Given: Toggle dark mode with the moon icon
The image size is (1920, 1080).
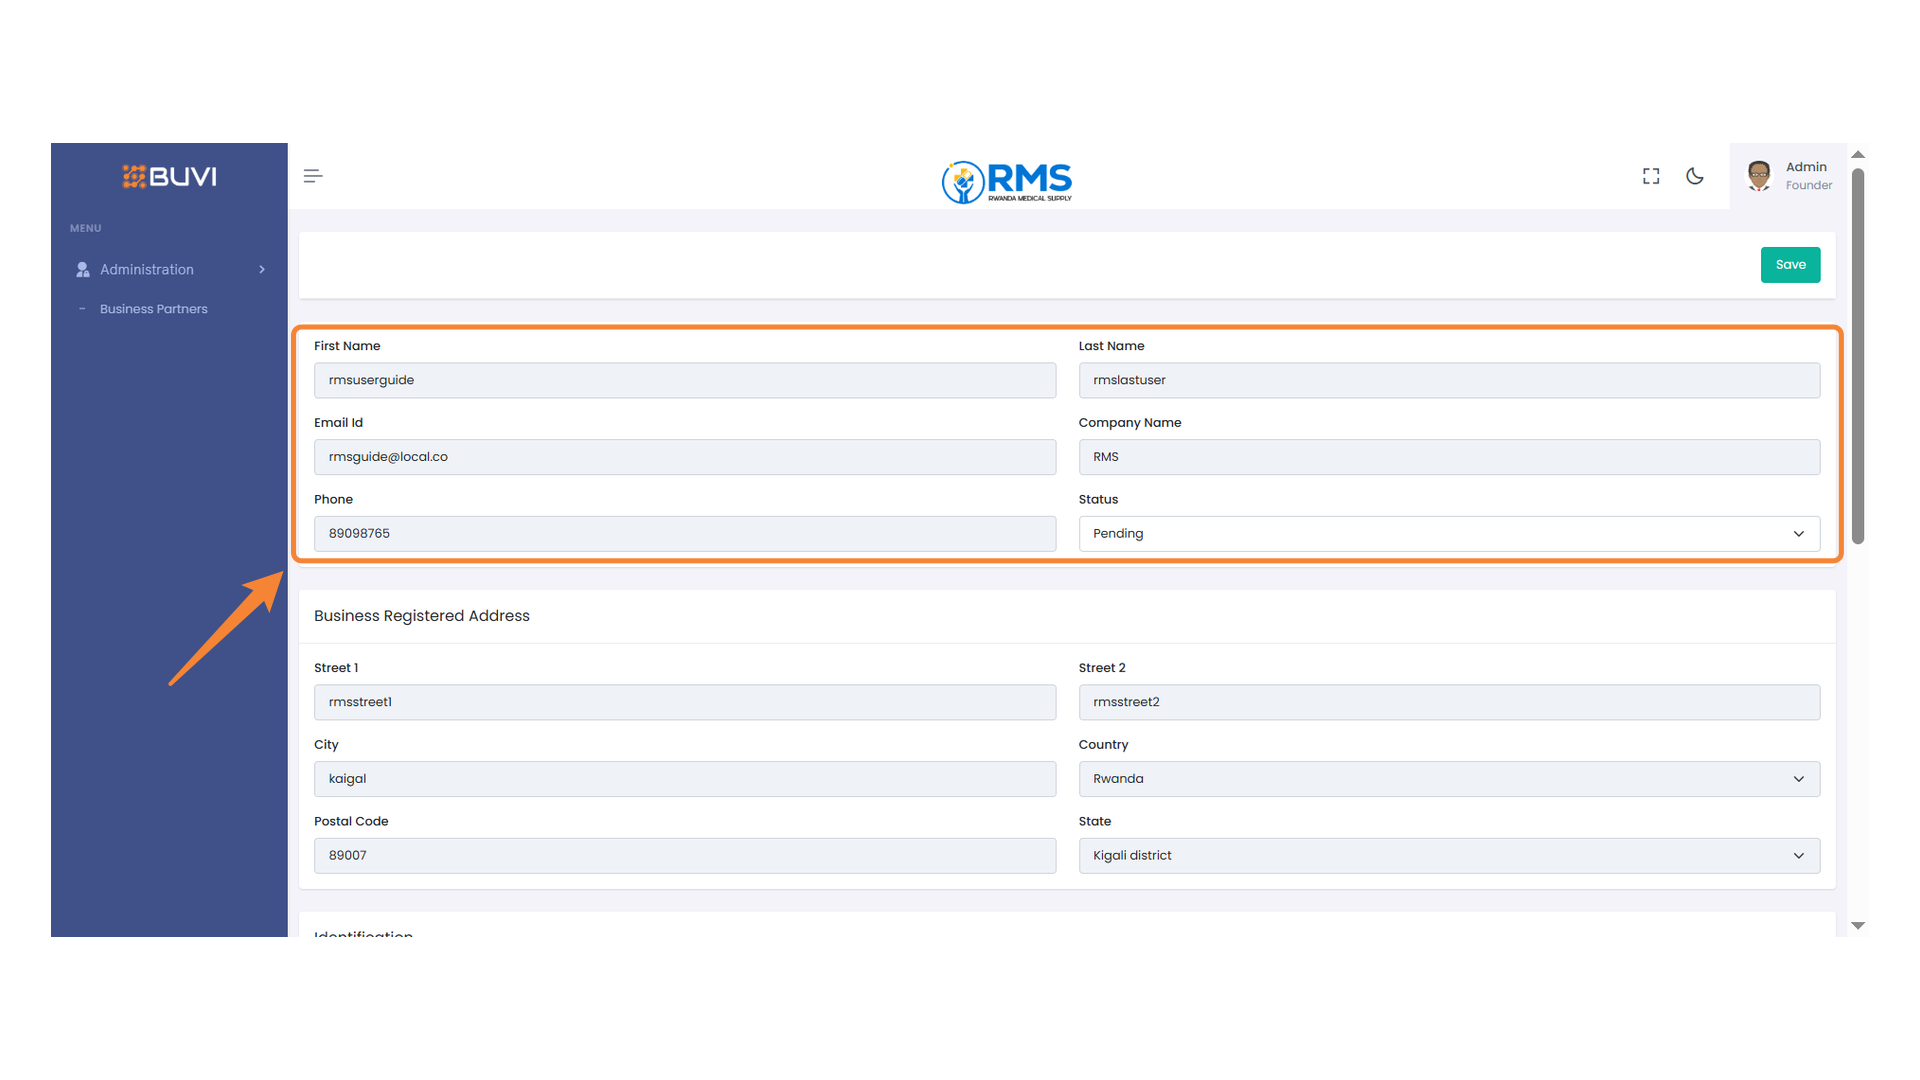Looking at the screenshot, I should click(1695, 175).
